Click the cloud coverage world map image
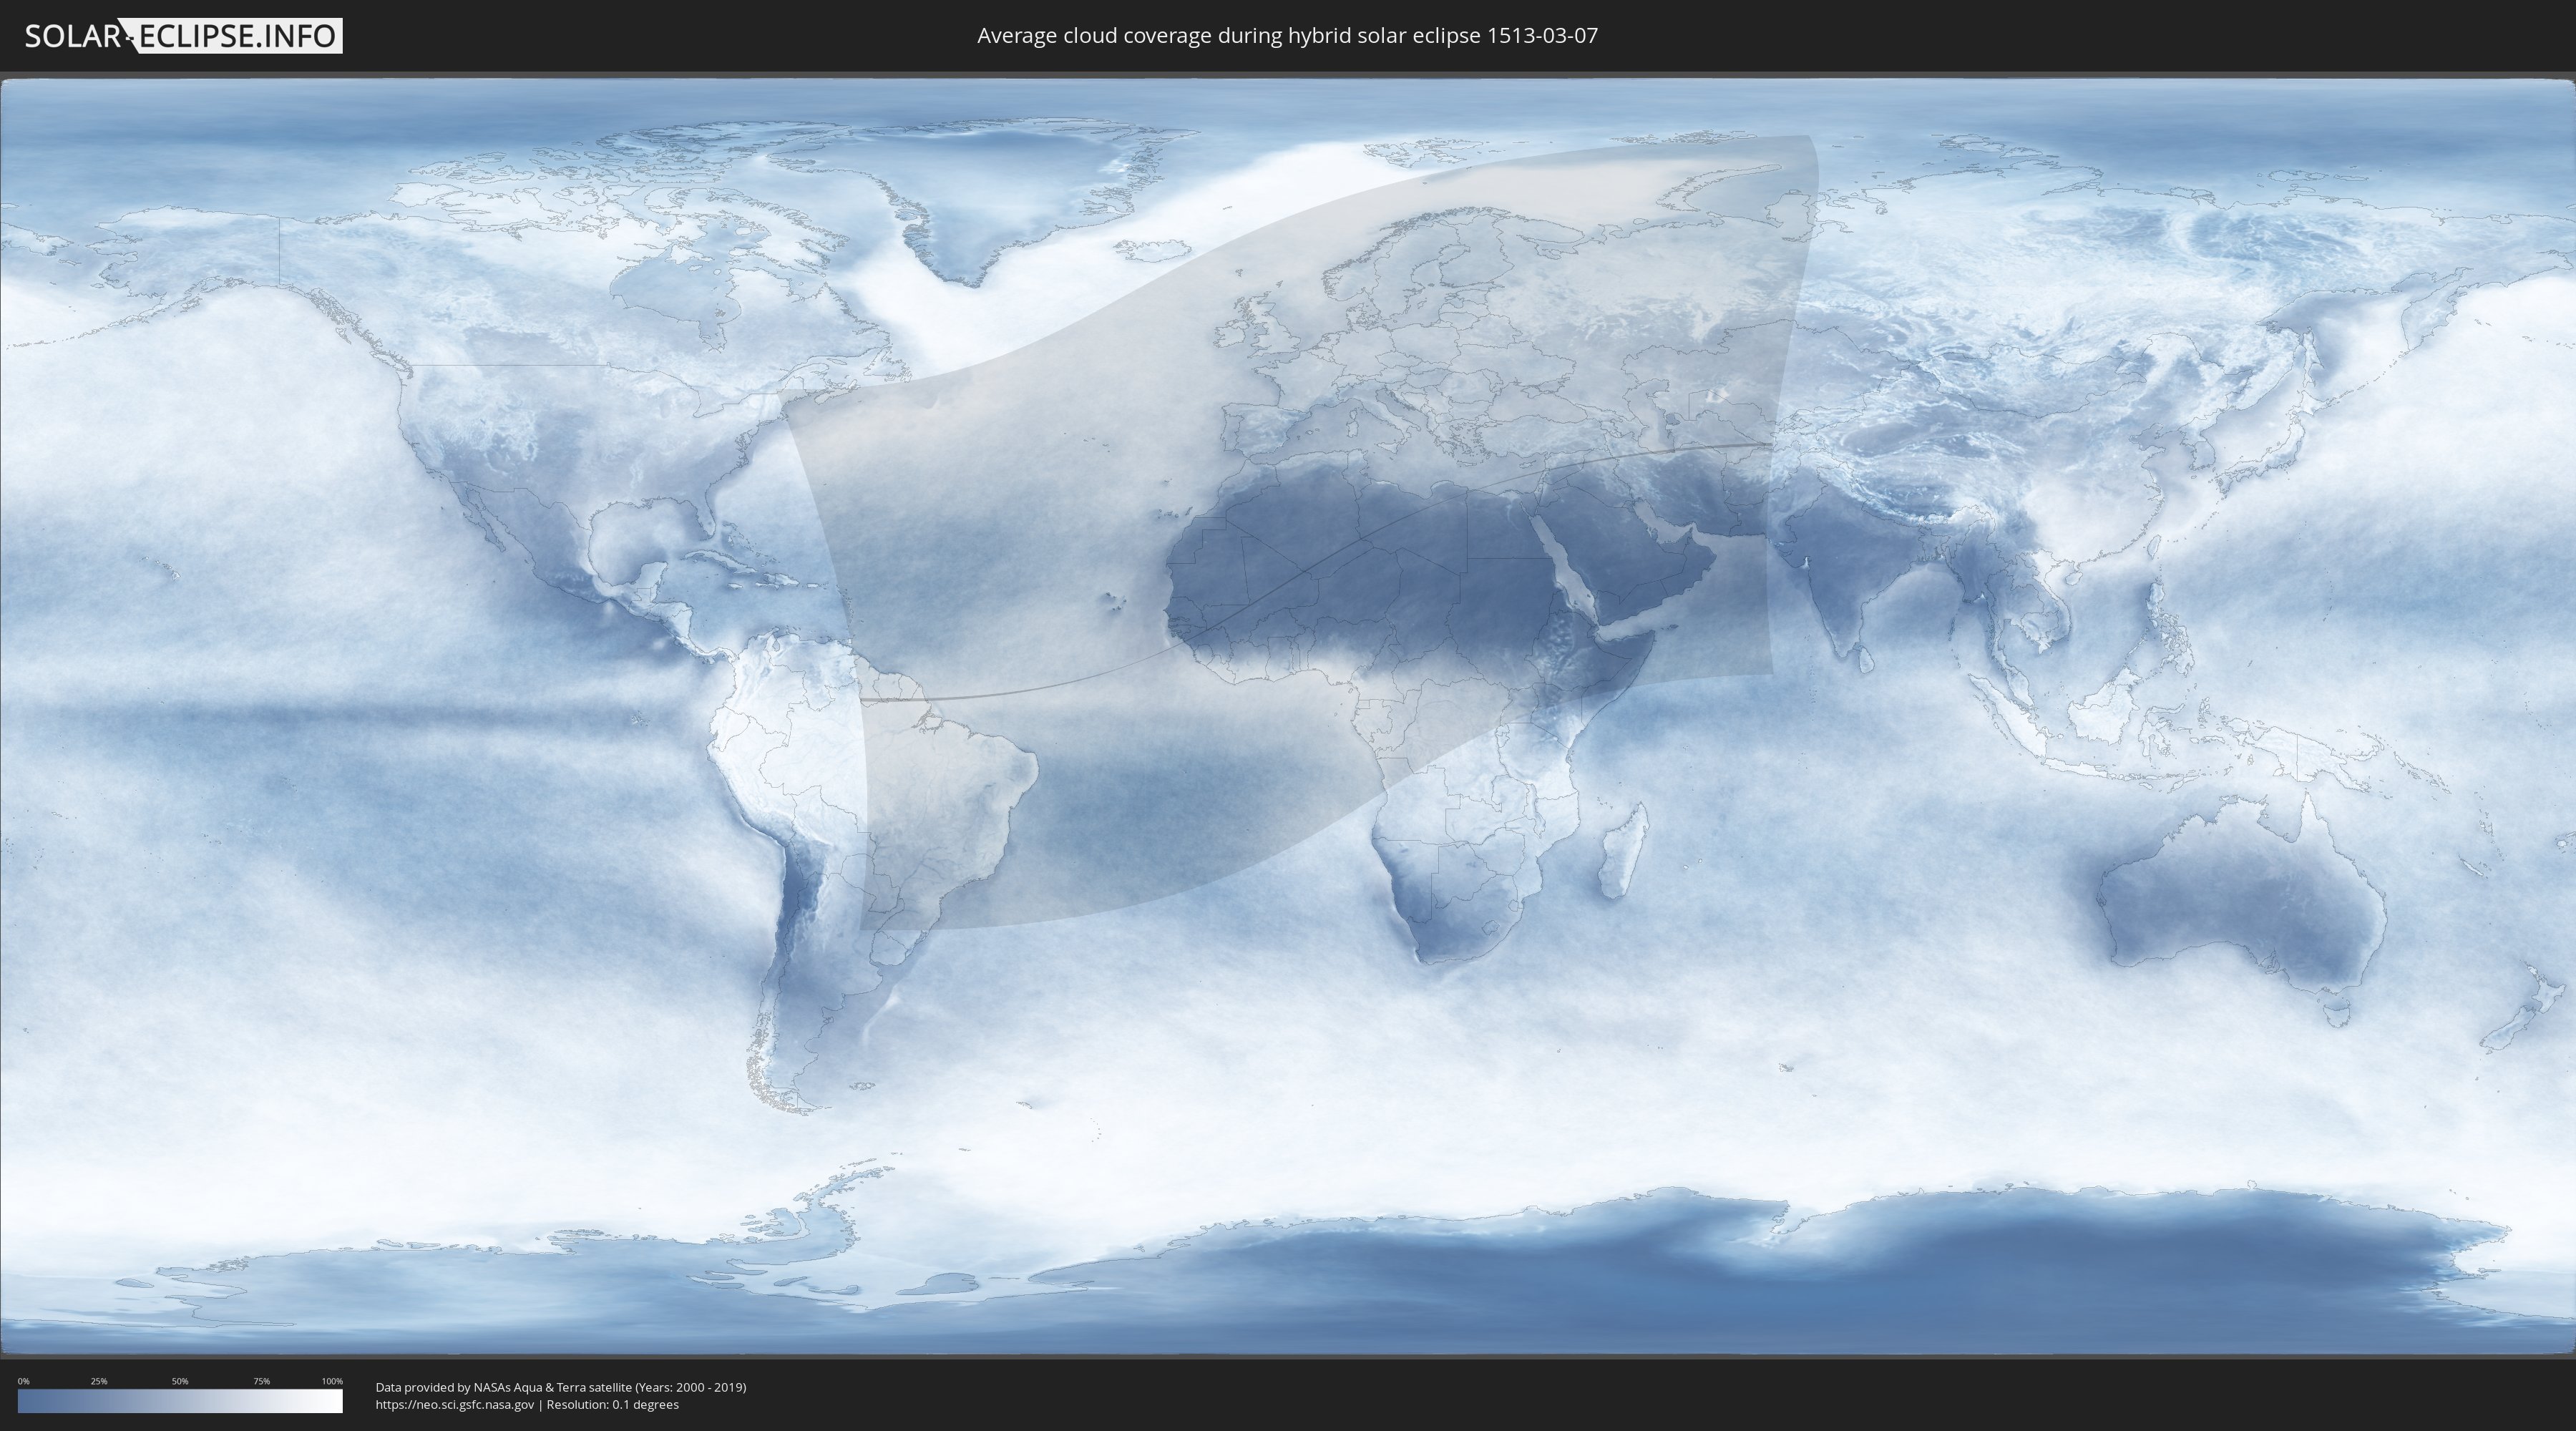Screen dimensions: 2576x1431 coord(1288,716)
